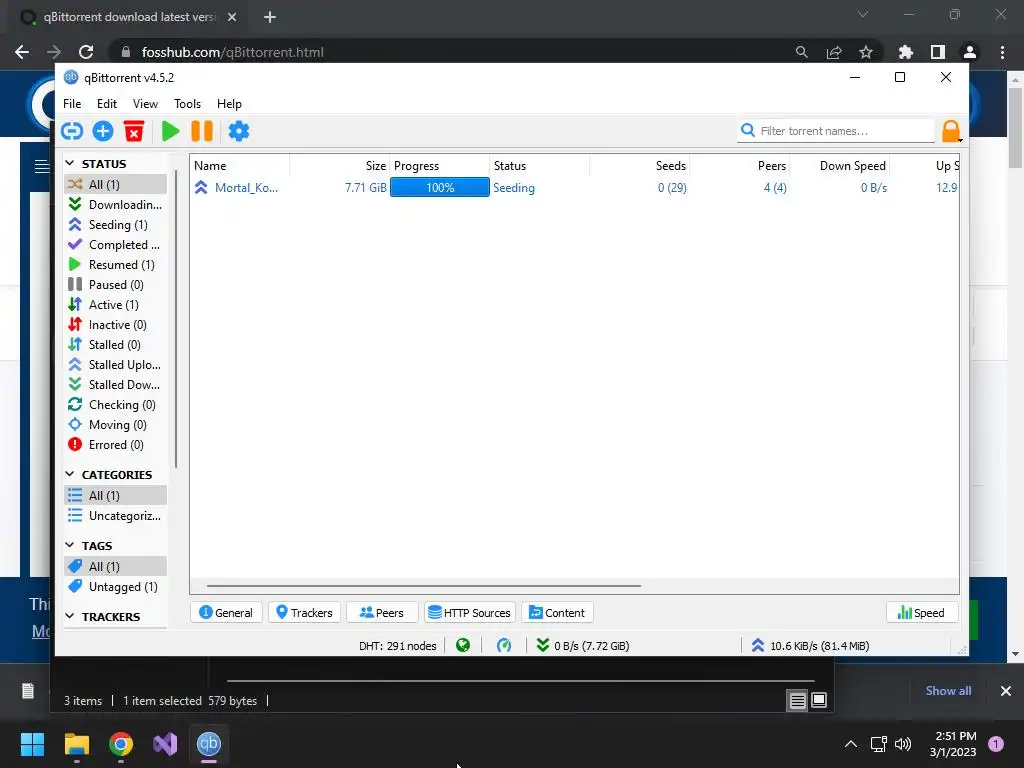Image resolution: width=1024 pixels, height=768 pixels.
Task: Collapse the TRACKERS section
Action: pyautogui.click(x=70, y=616)
